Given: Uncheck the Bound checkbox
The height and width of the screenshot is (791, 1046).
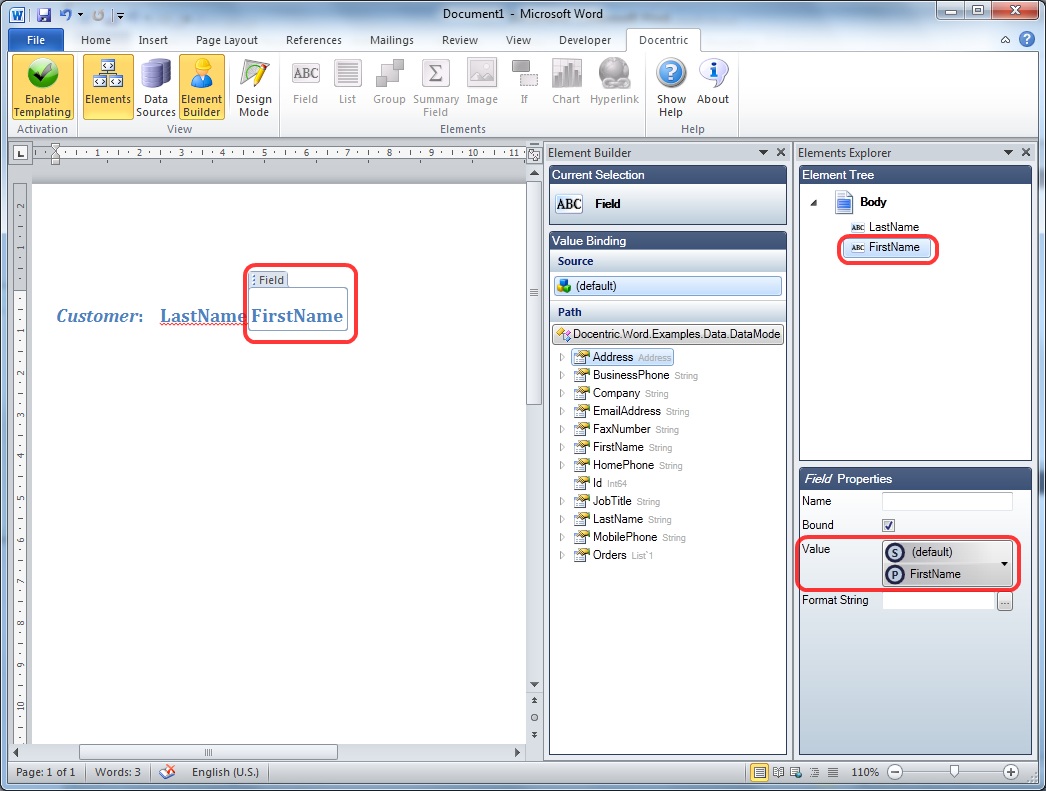Looking at the screenshot, I should (889, 526).
